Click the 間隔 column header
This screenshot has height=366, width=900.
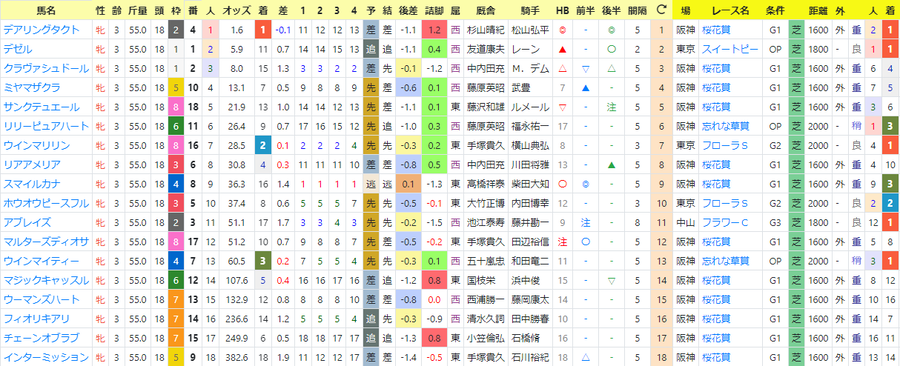pyautogui.click(x=637, y=10)
